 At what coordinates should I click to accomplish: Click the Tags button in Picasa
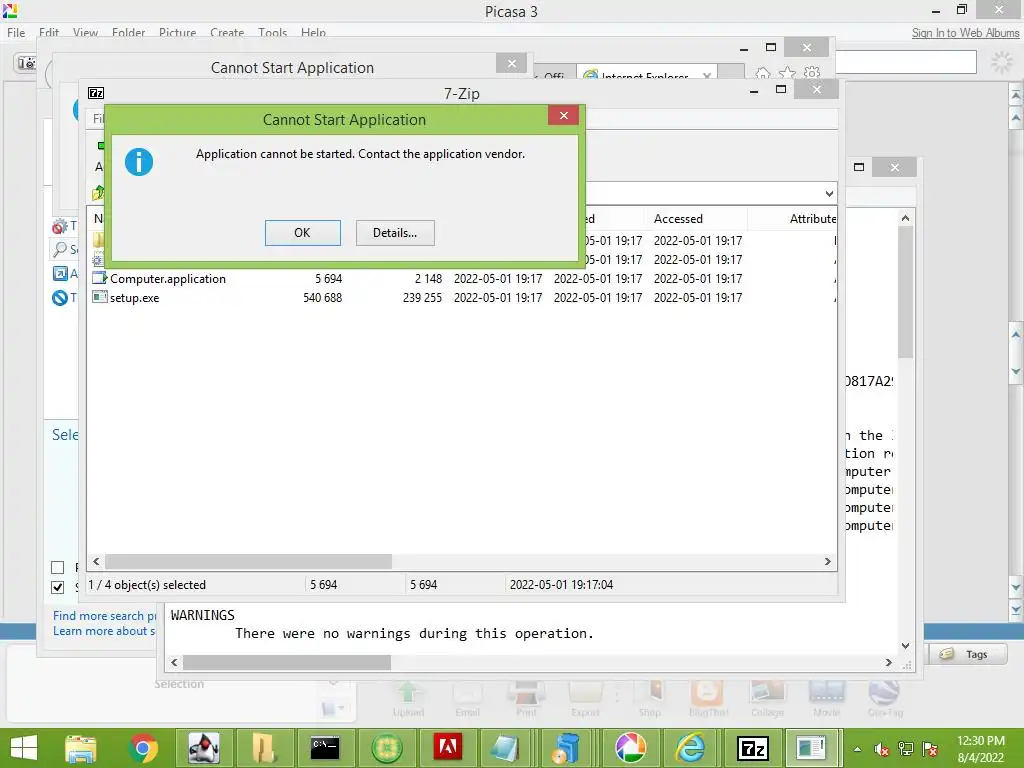(x=968, y=654)
